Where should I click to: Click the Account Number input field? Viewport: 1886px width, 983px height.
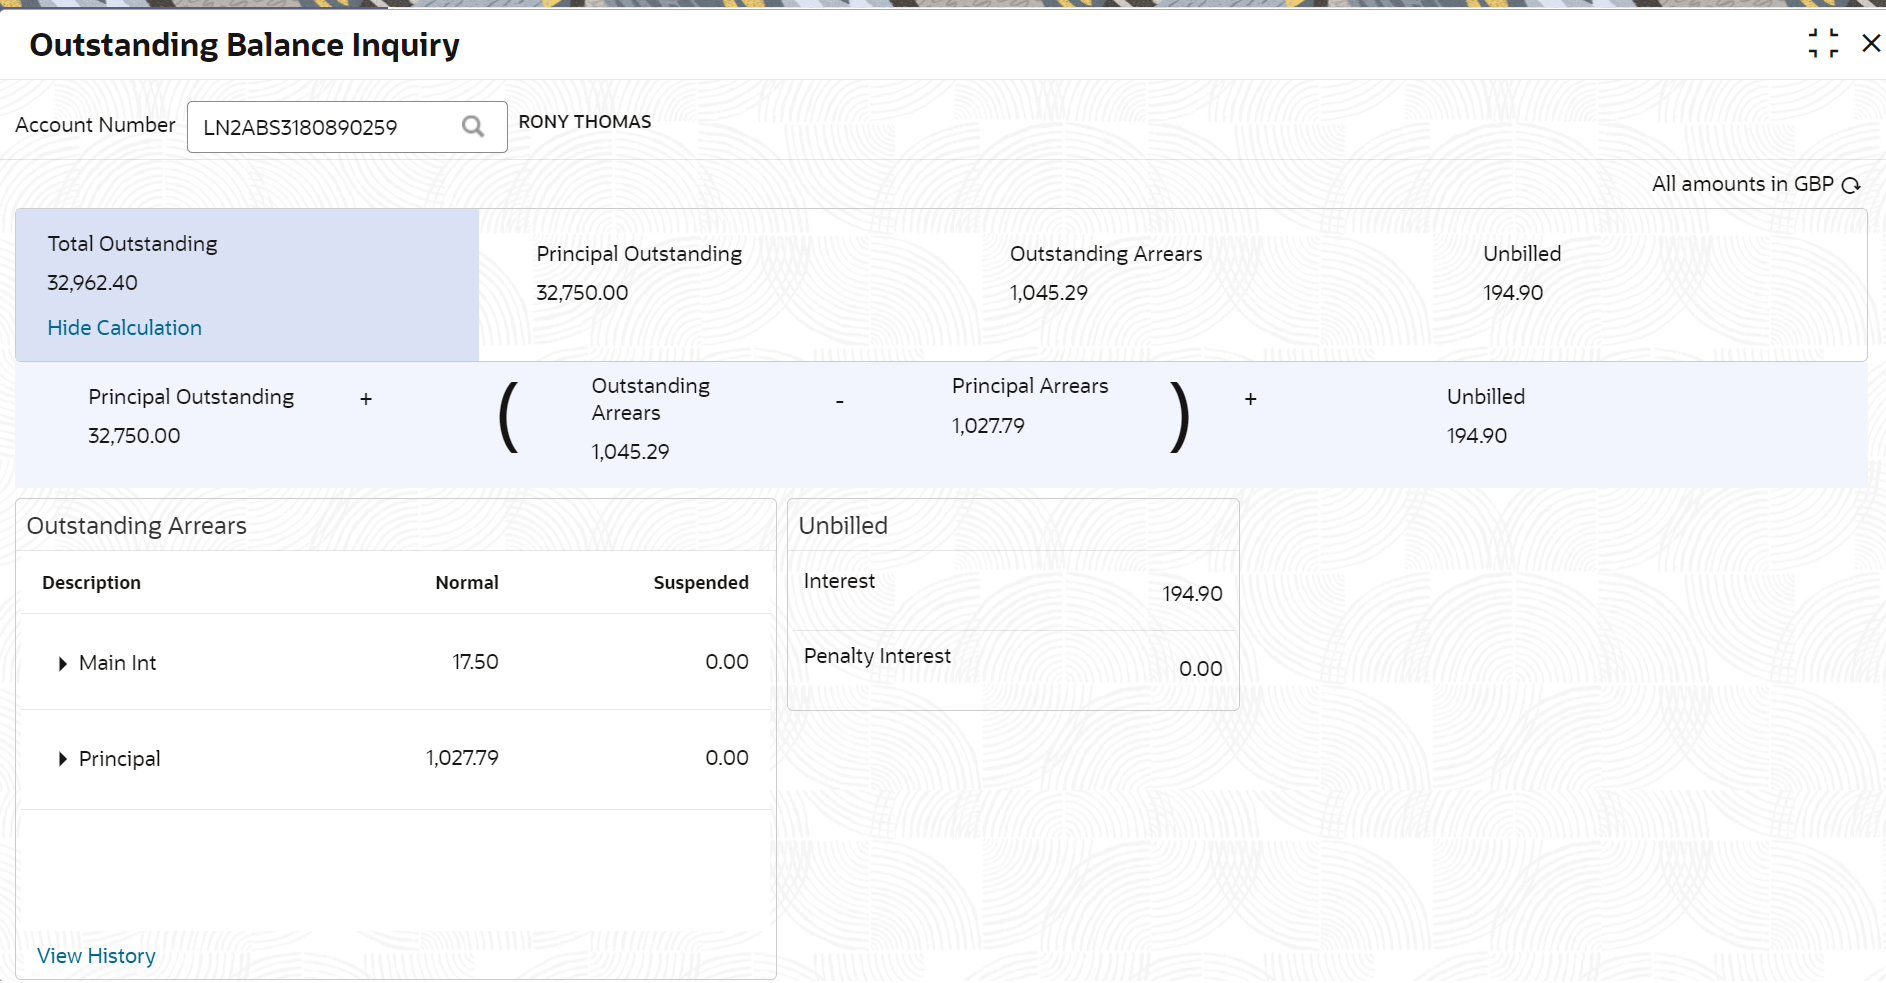320,127
